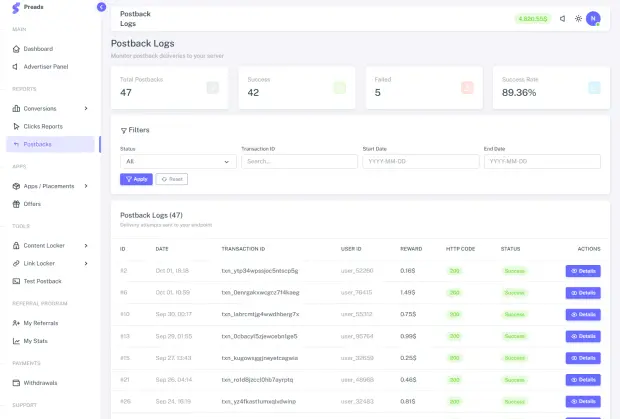Open announcements via megaphone icon in header
The height and width of the screenshot is (419, 620).
563,19
